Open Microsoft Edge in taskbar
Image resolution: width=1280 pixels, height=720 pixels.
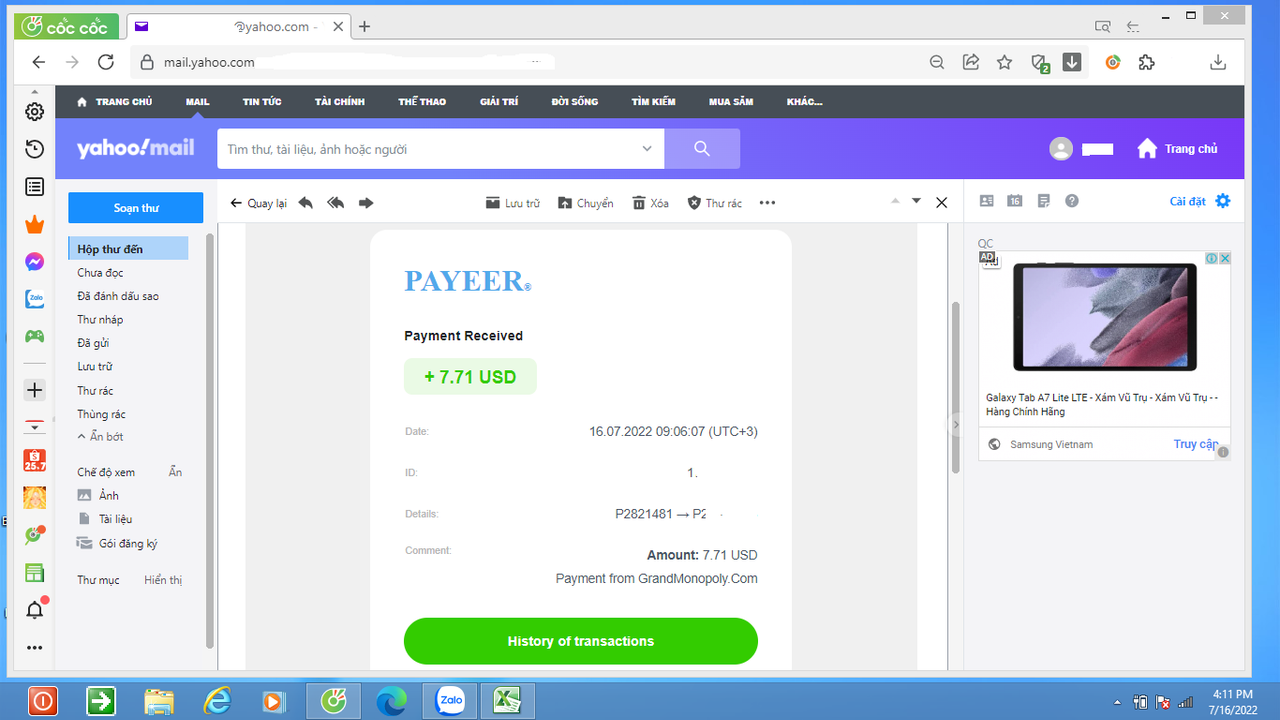point(391,701)
